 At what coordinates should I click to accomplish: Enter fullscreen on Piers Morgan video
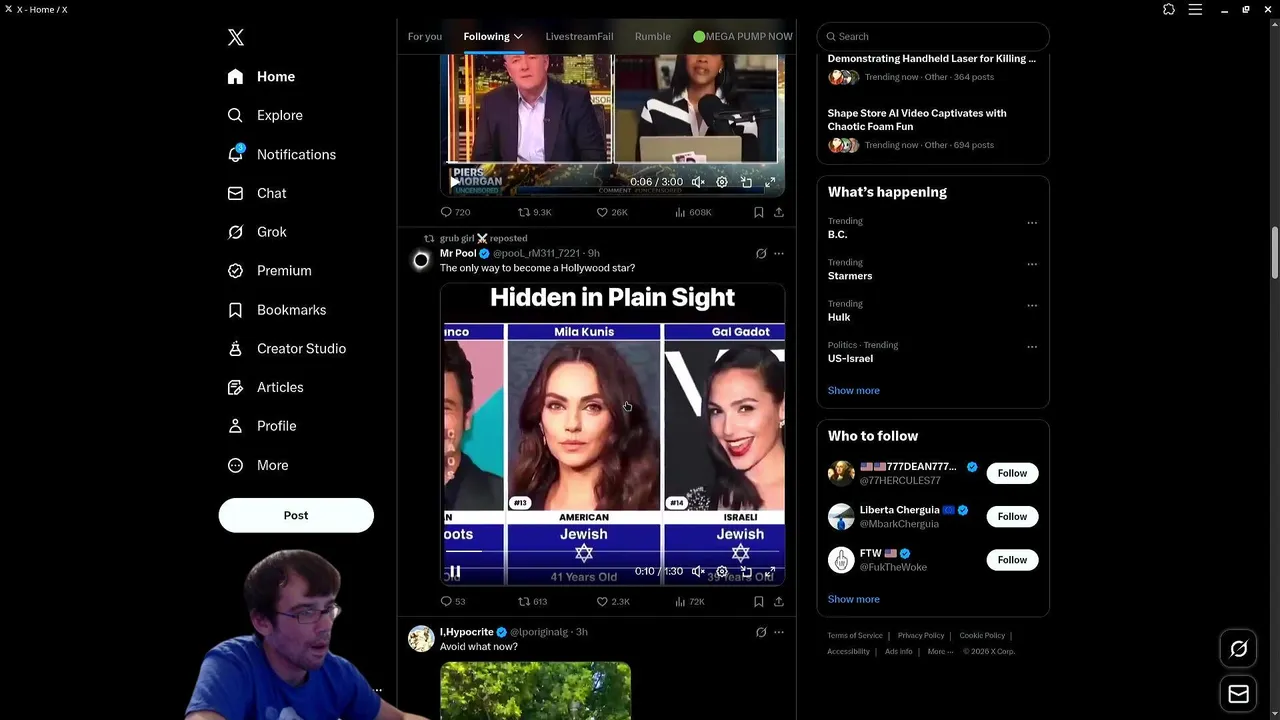point(770,182)
